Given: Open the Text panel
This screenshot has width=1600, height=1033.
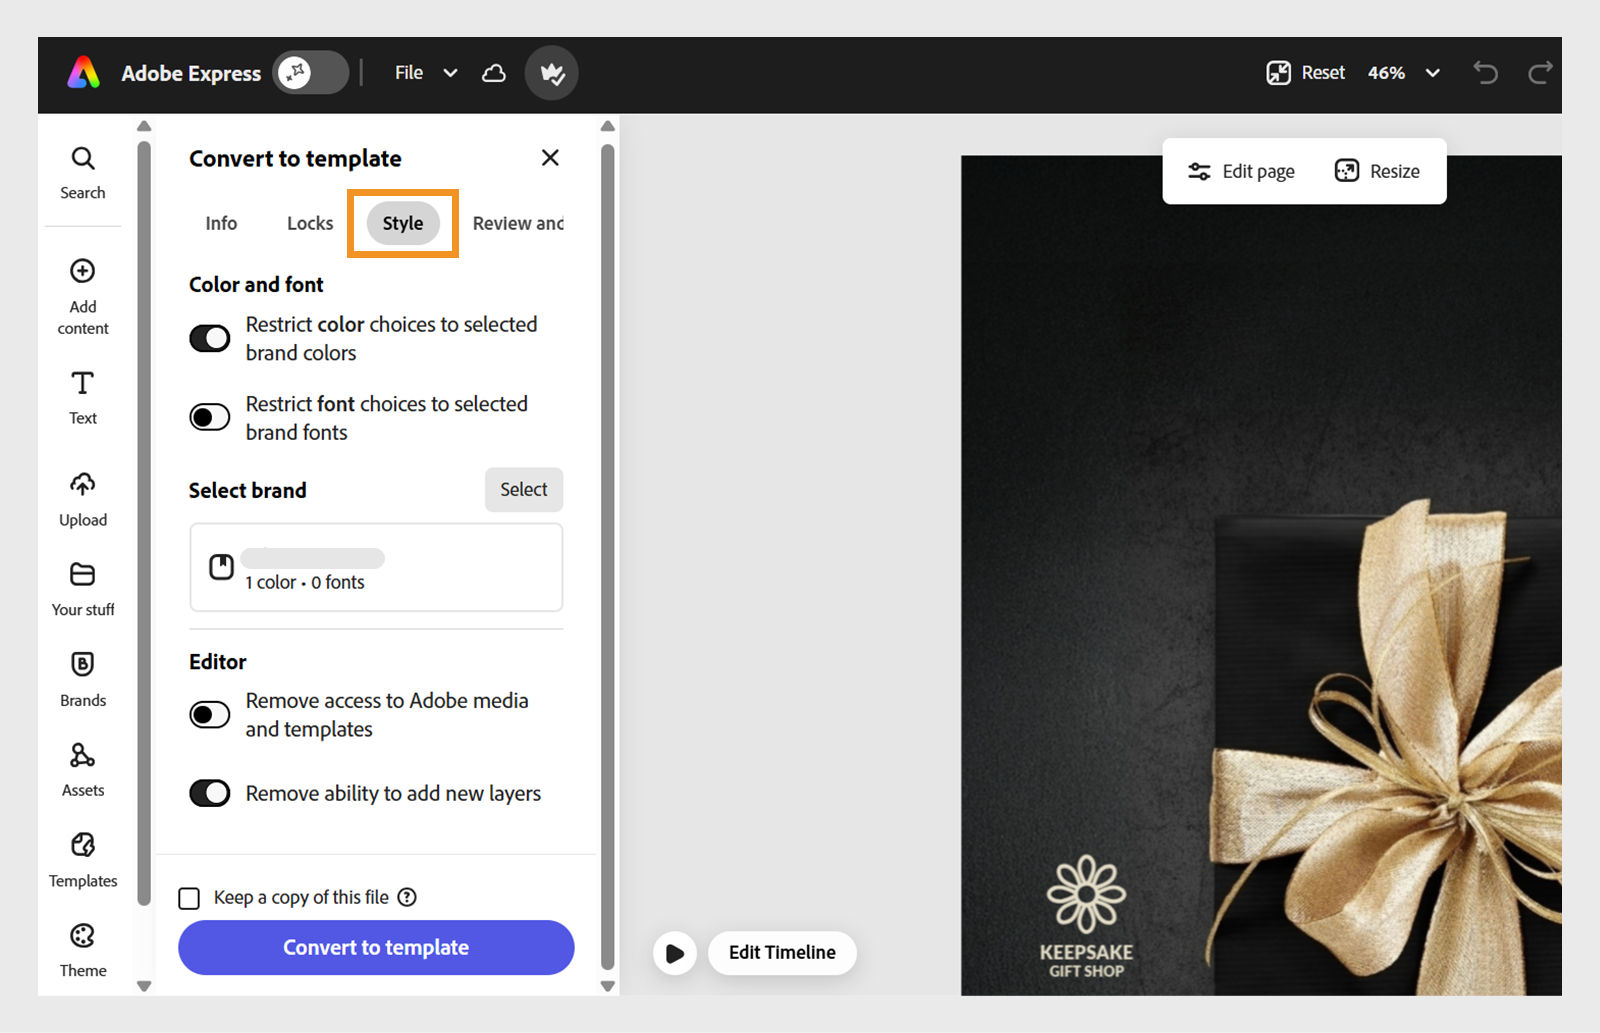Looking at the screenshot, I should coord(82,395).
